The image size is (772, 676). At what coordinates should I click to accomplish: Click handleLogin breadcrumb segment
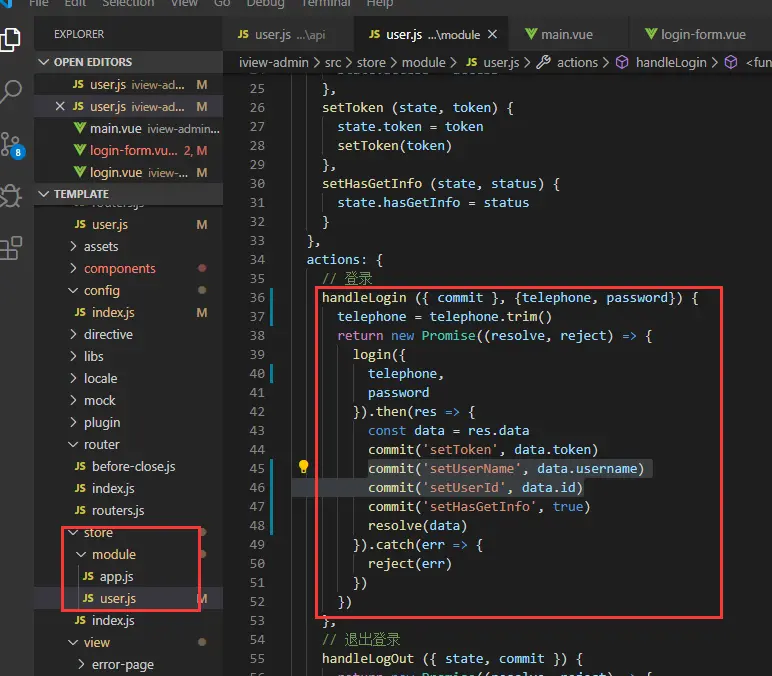coord(671,63)
